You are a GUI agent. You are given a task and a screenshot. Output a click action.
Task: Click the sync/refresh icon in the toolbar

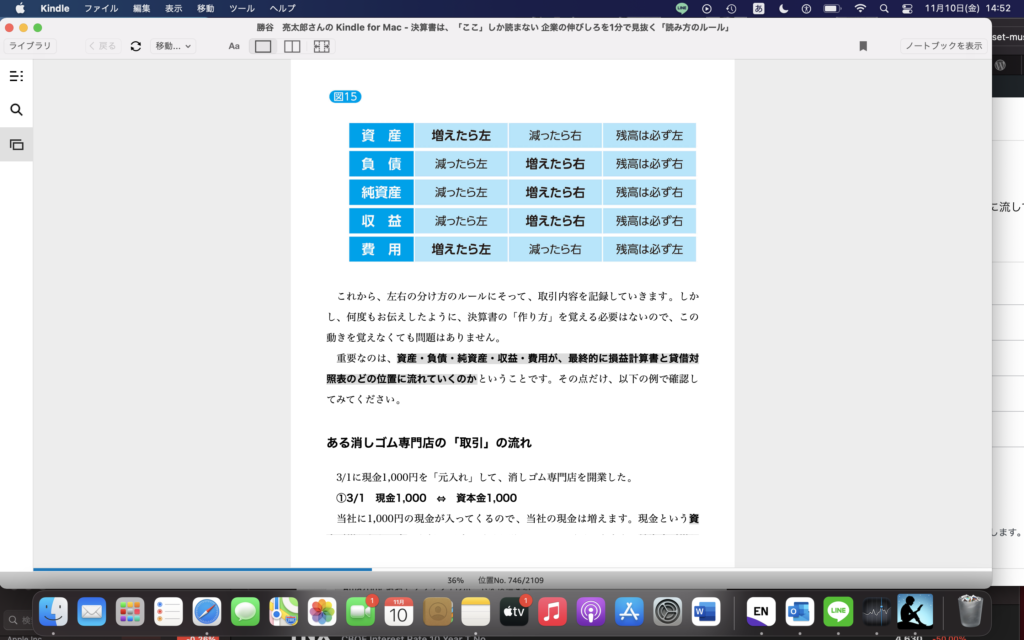[x=135, y=45]
